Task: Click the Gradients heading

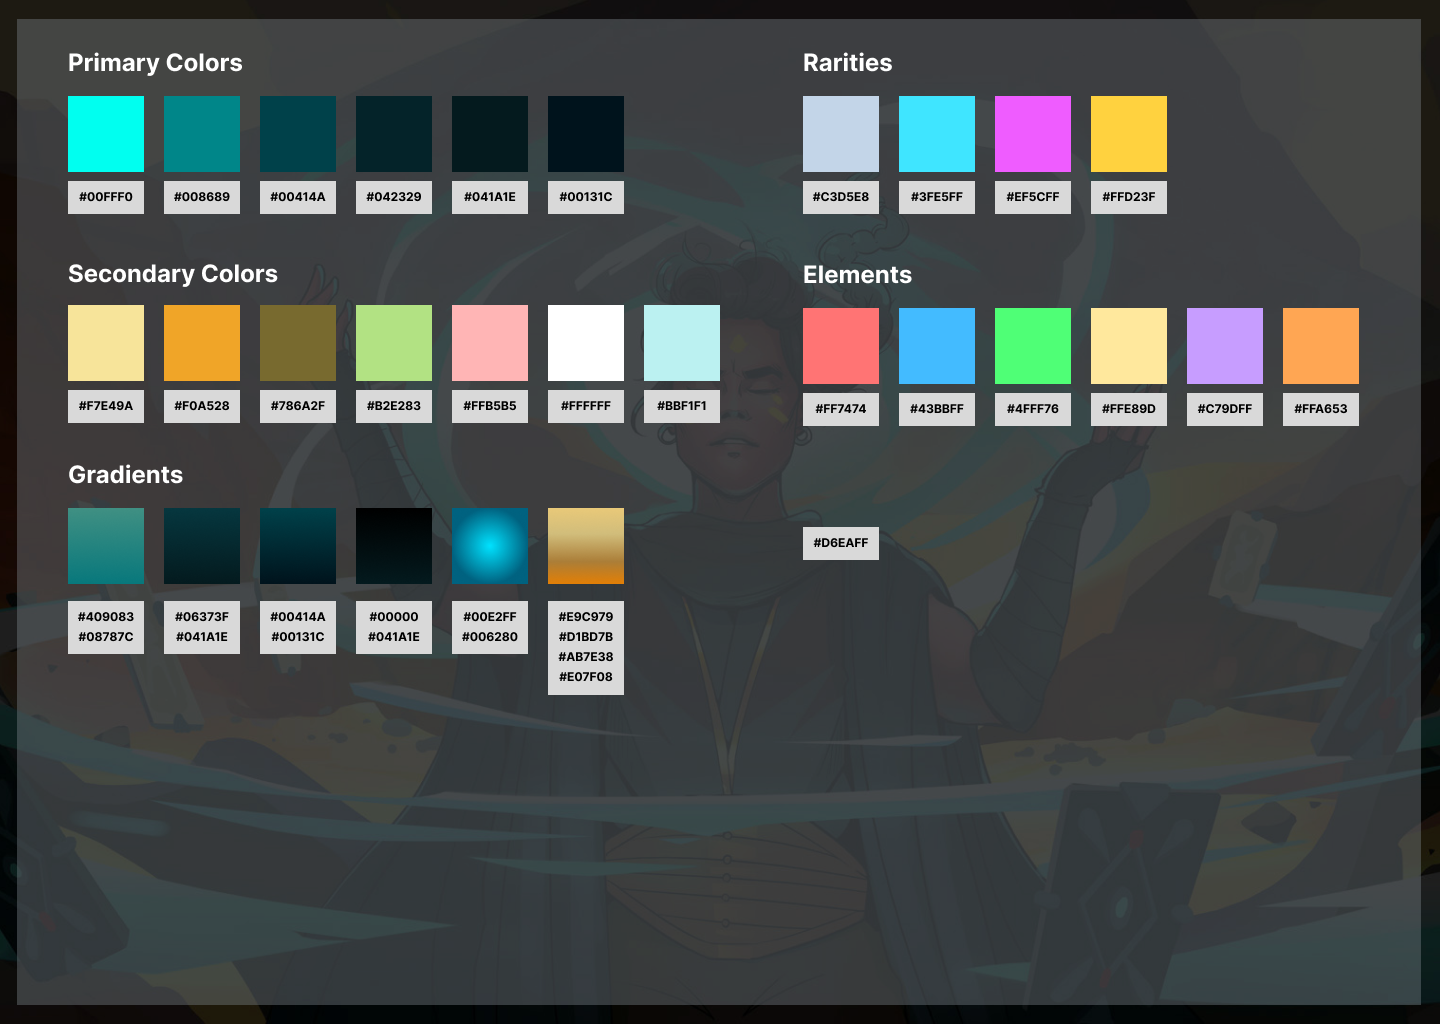Action: [x=126, y=475]
